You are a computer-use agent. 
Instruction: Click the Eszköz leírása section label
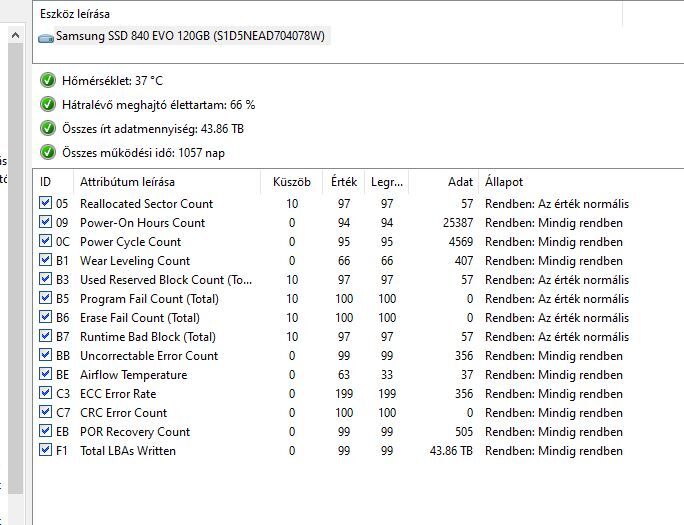point(75,14)
